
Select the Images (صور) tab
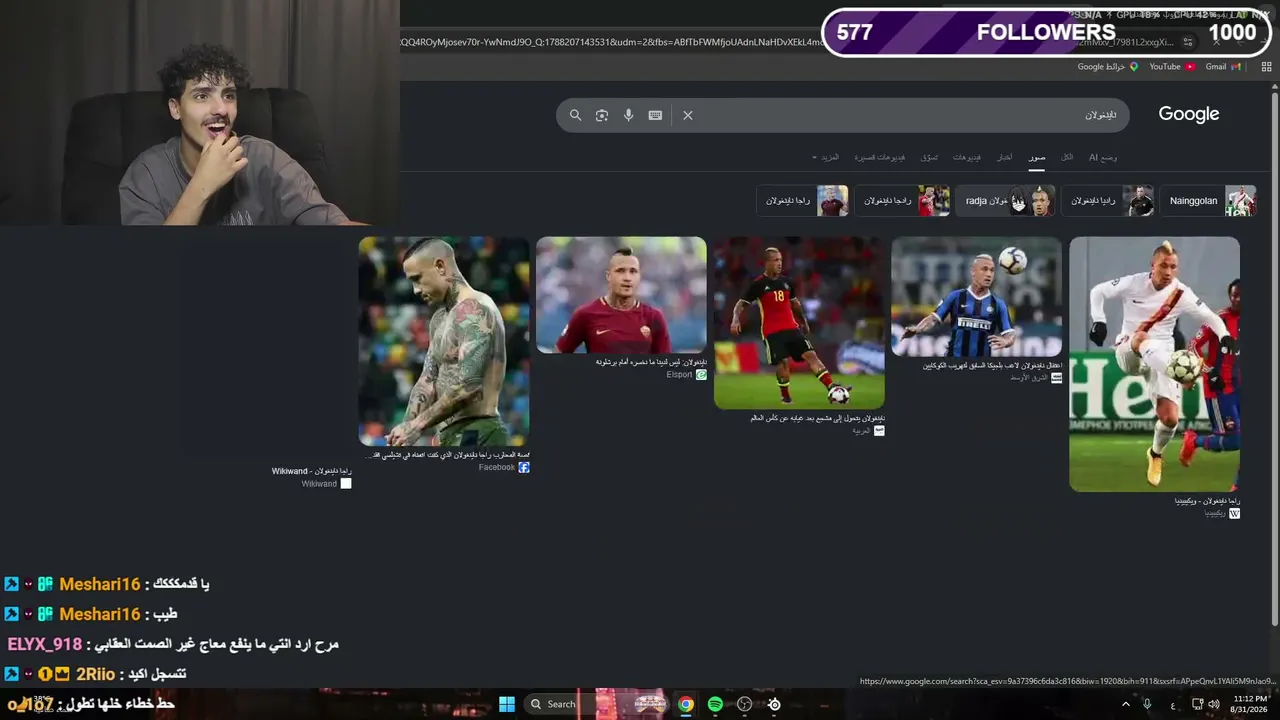point(1037,157)
